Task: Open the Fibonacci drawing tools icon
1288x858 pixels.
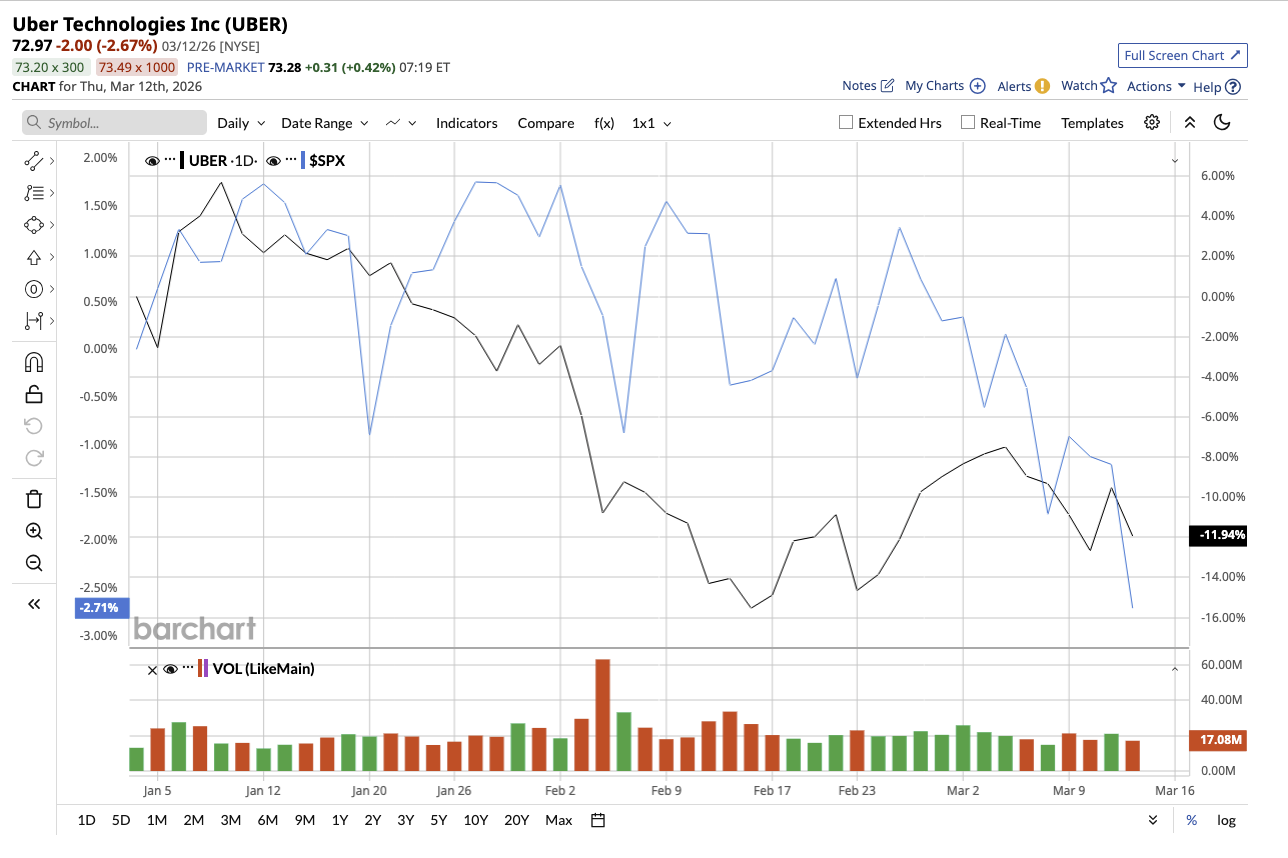Action: click(34, 192)
